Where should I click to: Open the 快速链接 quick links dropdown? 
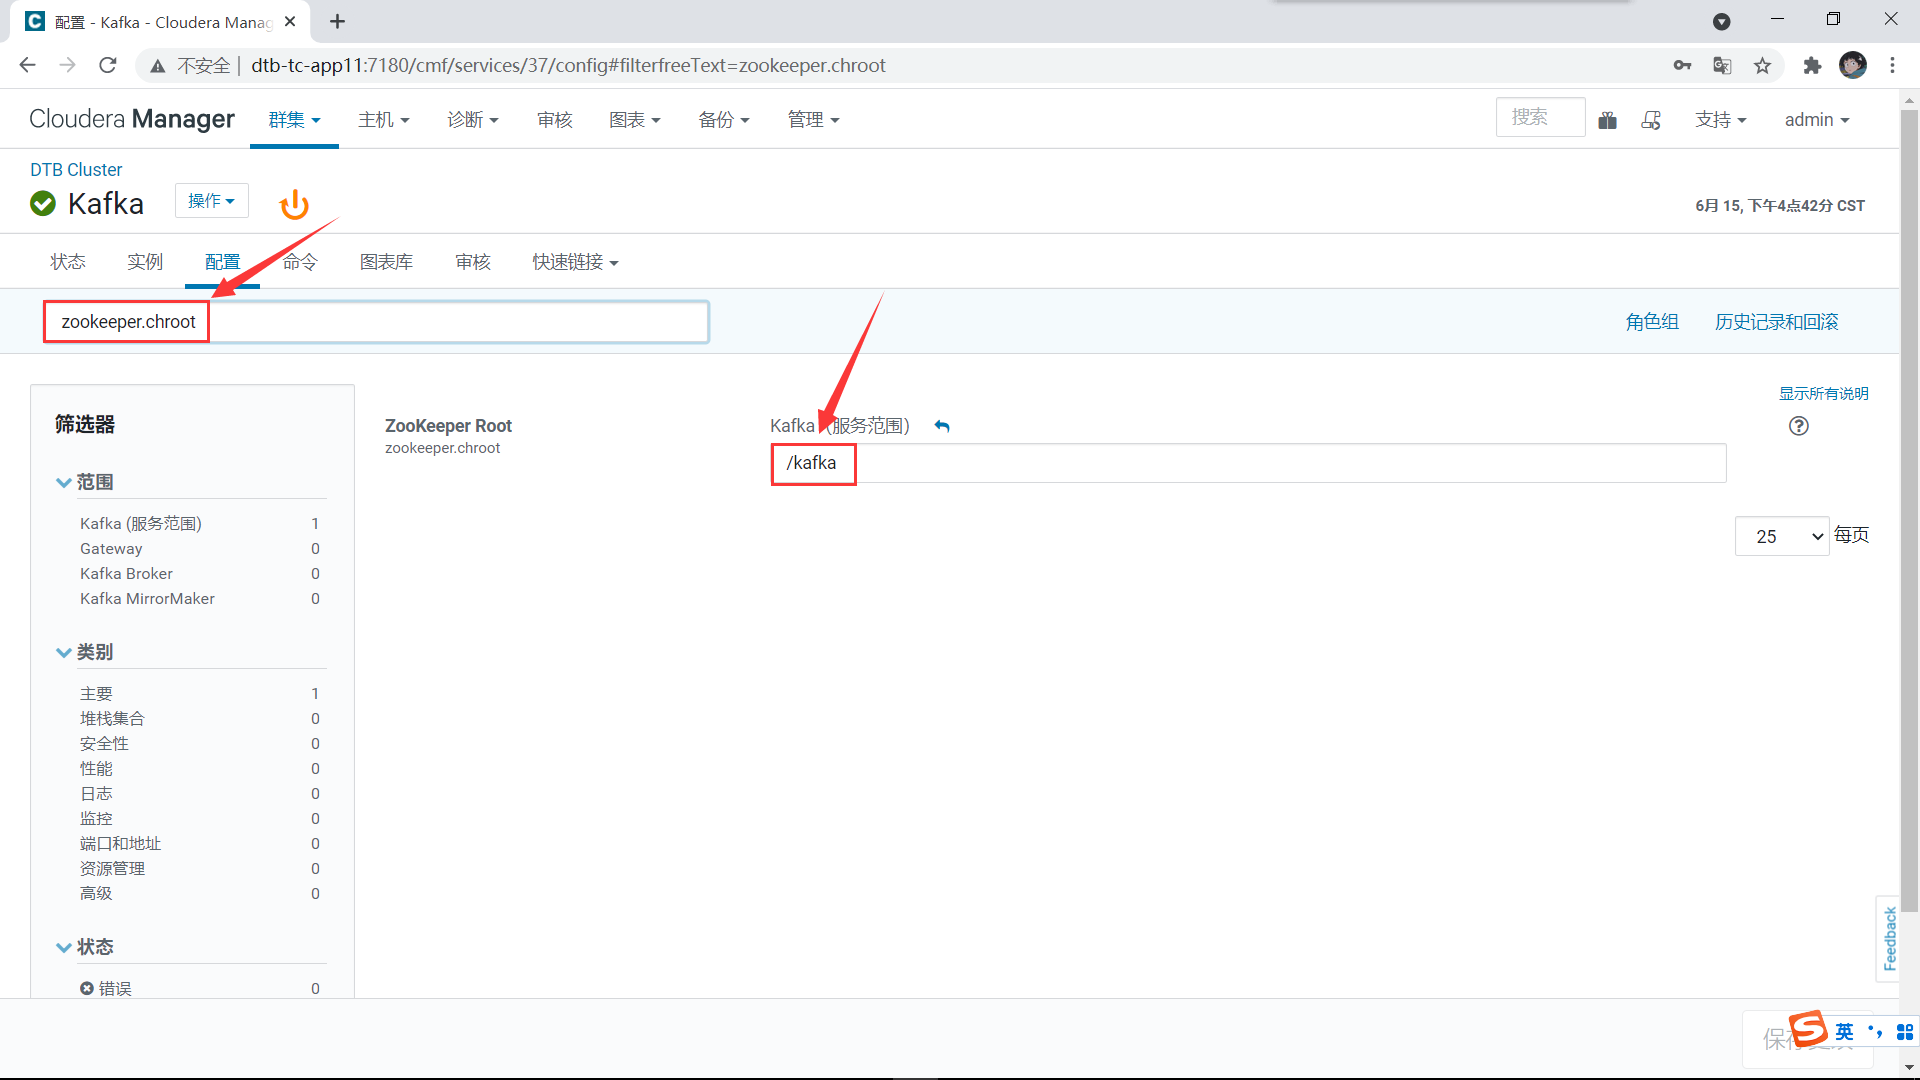point(575,262)
